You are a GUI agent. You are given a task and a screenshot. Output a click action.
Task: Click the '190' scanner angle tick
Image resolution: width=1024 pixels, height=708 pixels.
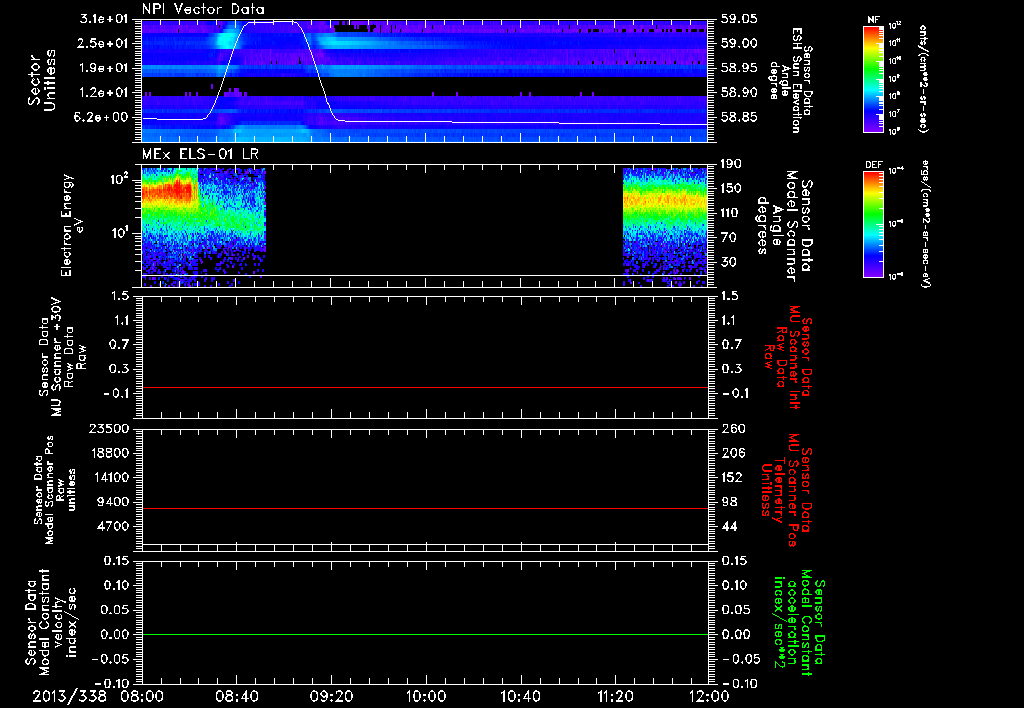pyautogui.click(x=731, y=164)
